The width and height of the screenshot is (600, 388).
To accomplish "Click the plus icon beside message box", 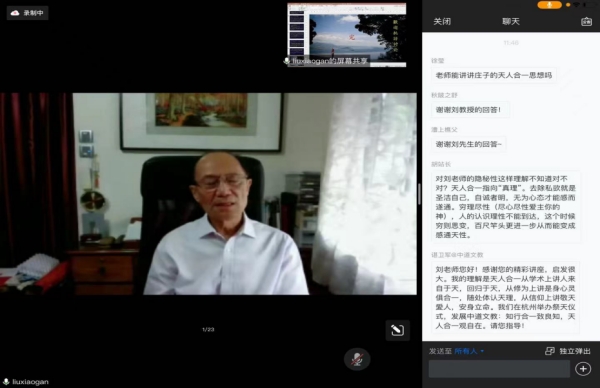I will (x=583, y=369).
